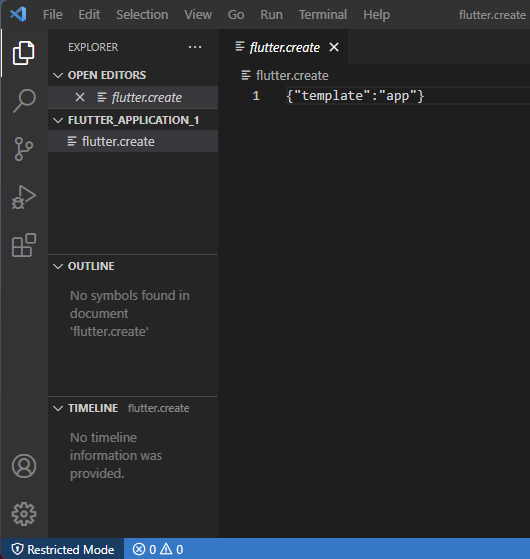This screenshot has height=559, width=530.
Task: Close the flutter.create editor tab
Action: click(334, 47)
